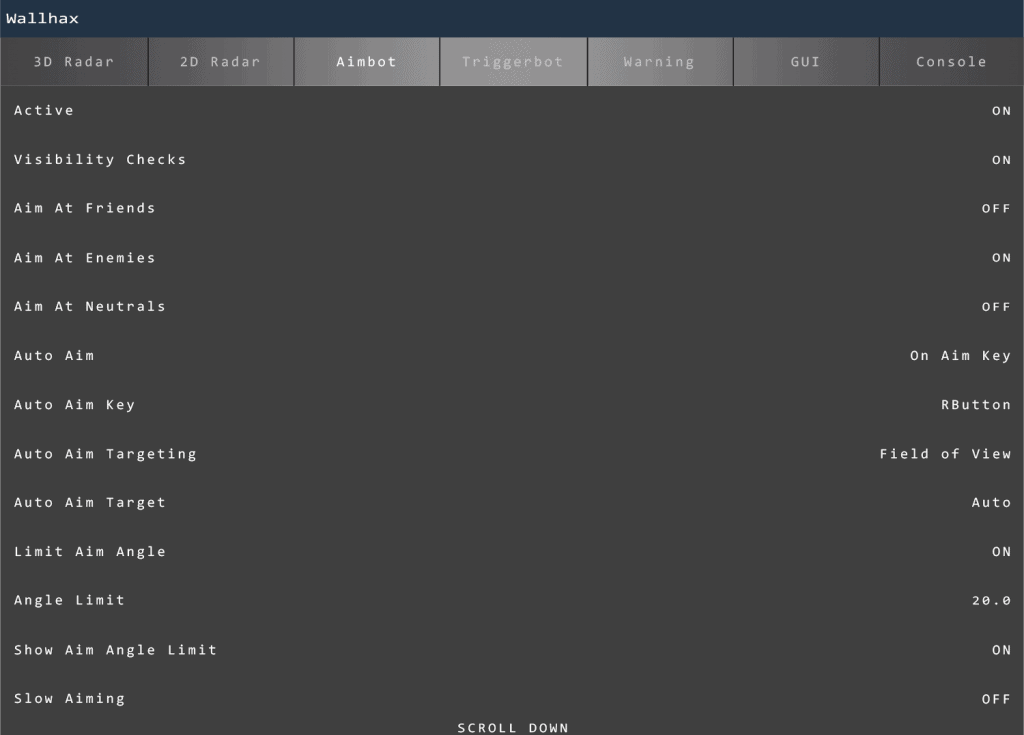Click the Auto Aim Target 'Auto' value

tap(991, 503)
